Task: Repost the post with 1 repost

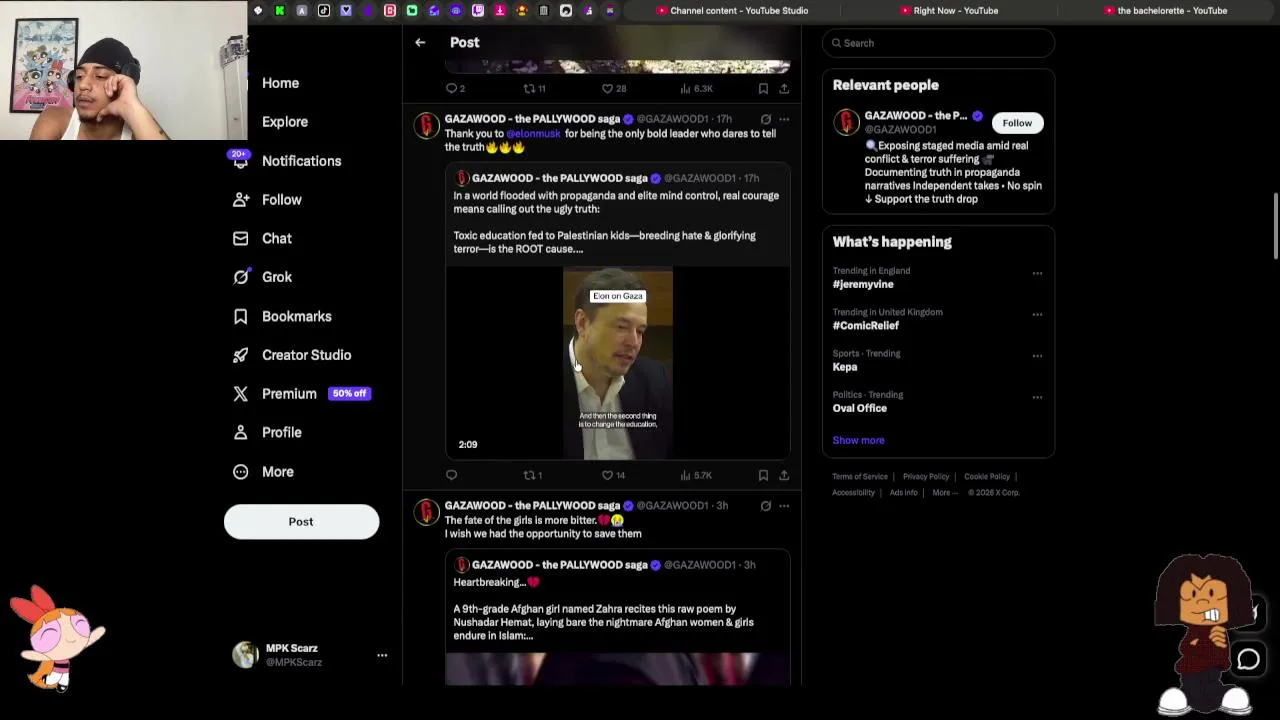Action: point(533,475)
